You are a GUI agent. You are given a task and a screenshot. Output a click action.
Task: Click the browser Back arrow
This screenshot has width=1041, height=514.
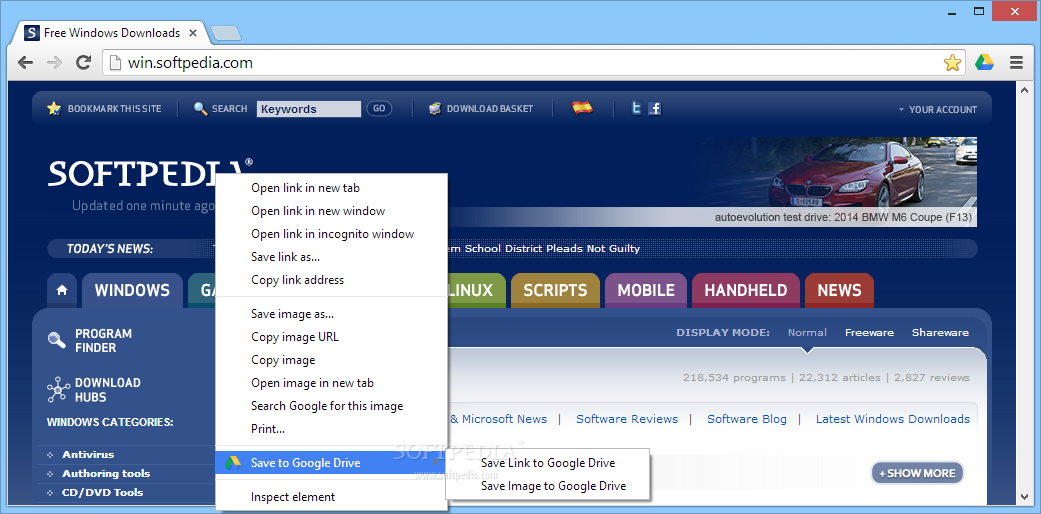[x=25, y=63]
